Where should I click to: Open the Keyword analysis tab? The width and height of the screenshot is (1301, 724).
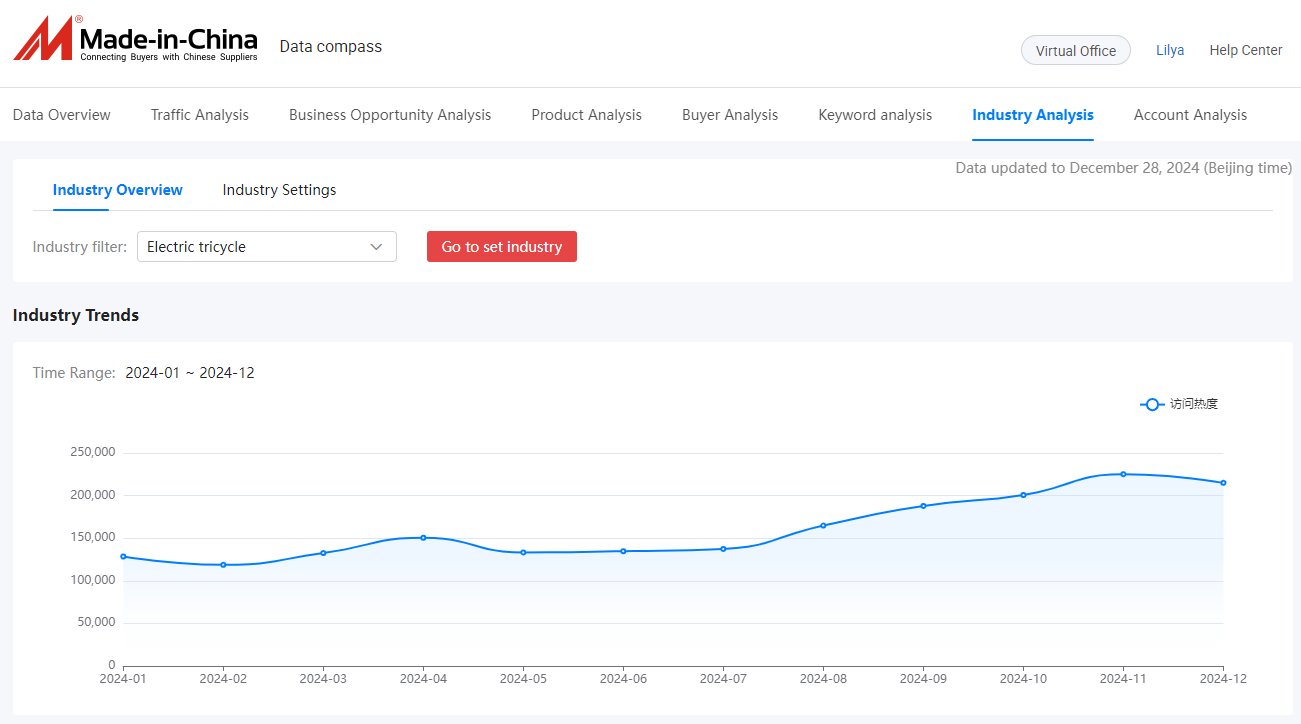pyautogui.click(x=875, y=115)
